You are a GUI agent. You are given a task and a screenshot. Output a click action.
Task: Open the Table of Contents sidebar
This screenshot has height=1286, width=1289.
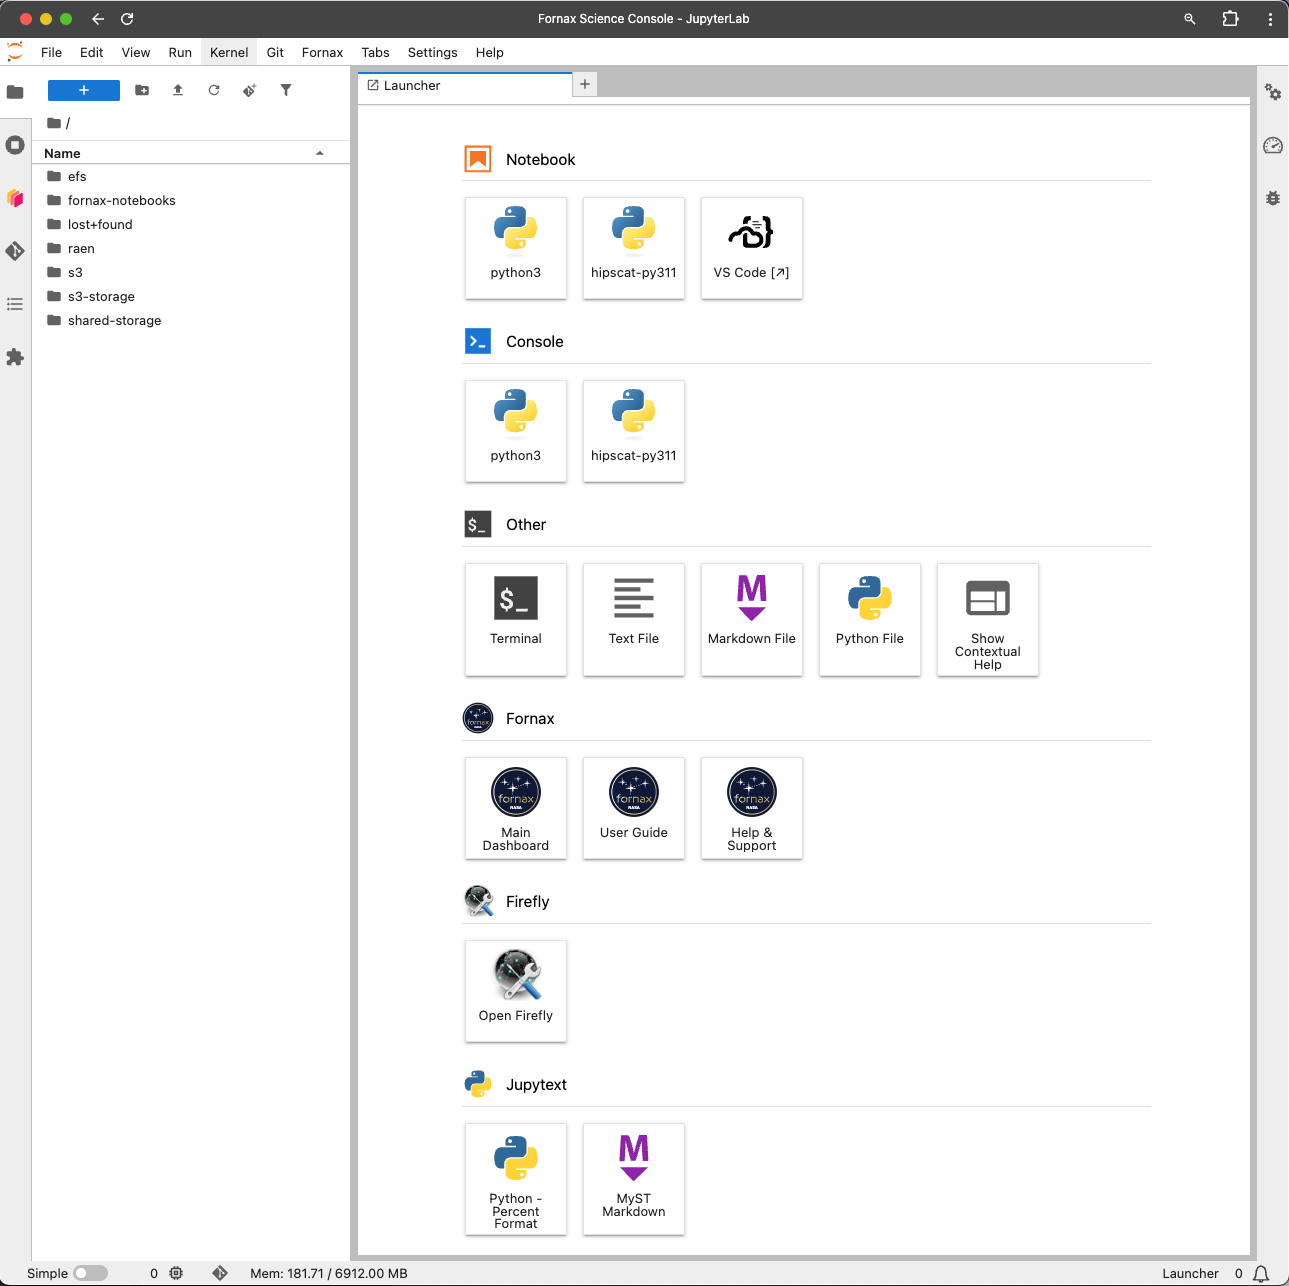[x=15, y=304]
